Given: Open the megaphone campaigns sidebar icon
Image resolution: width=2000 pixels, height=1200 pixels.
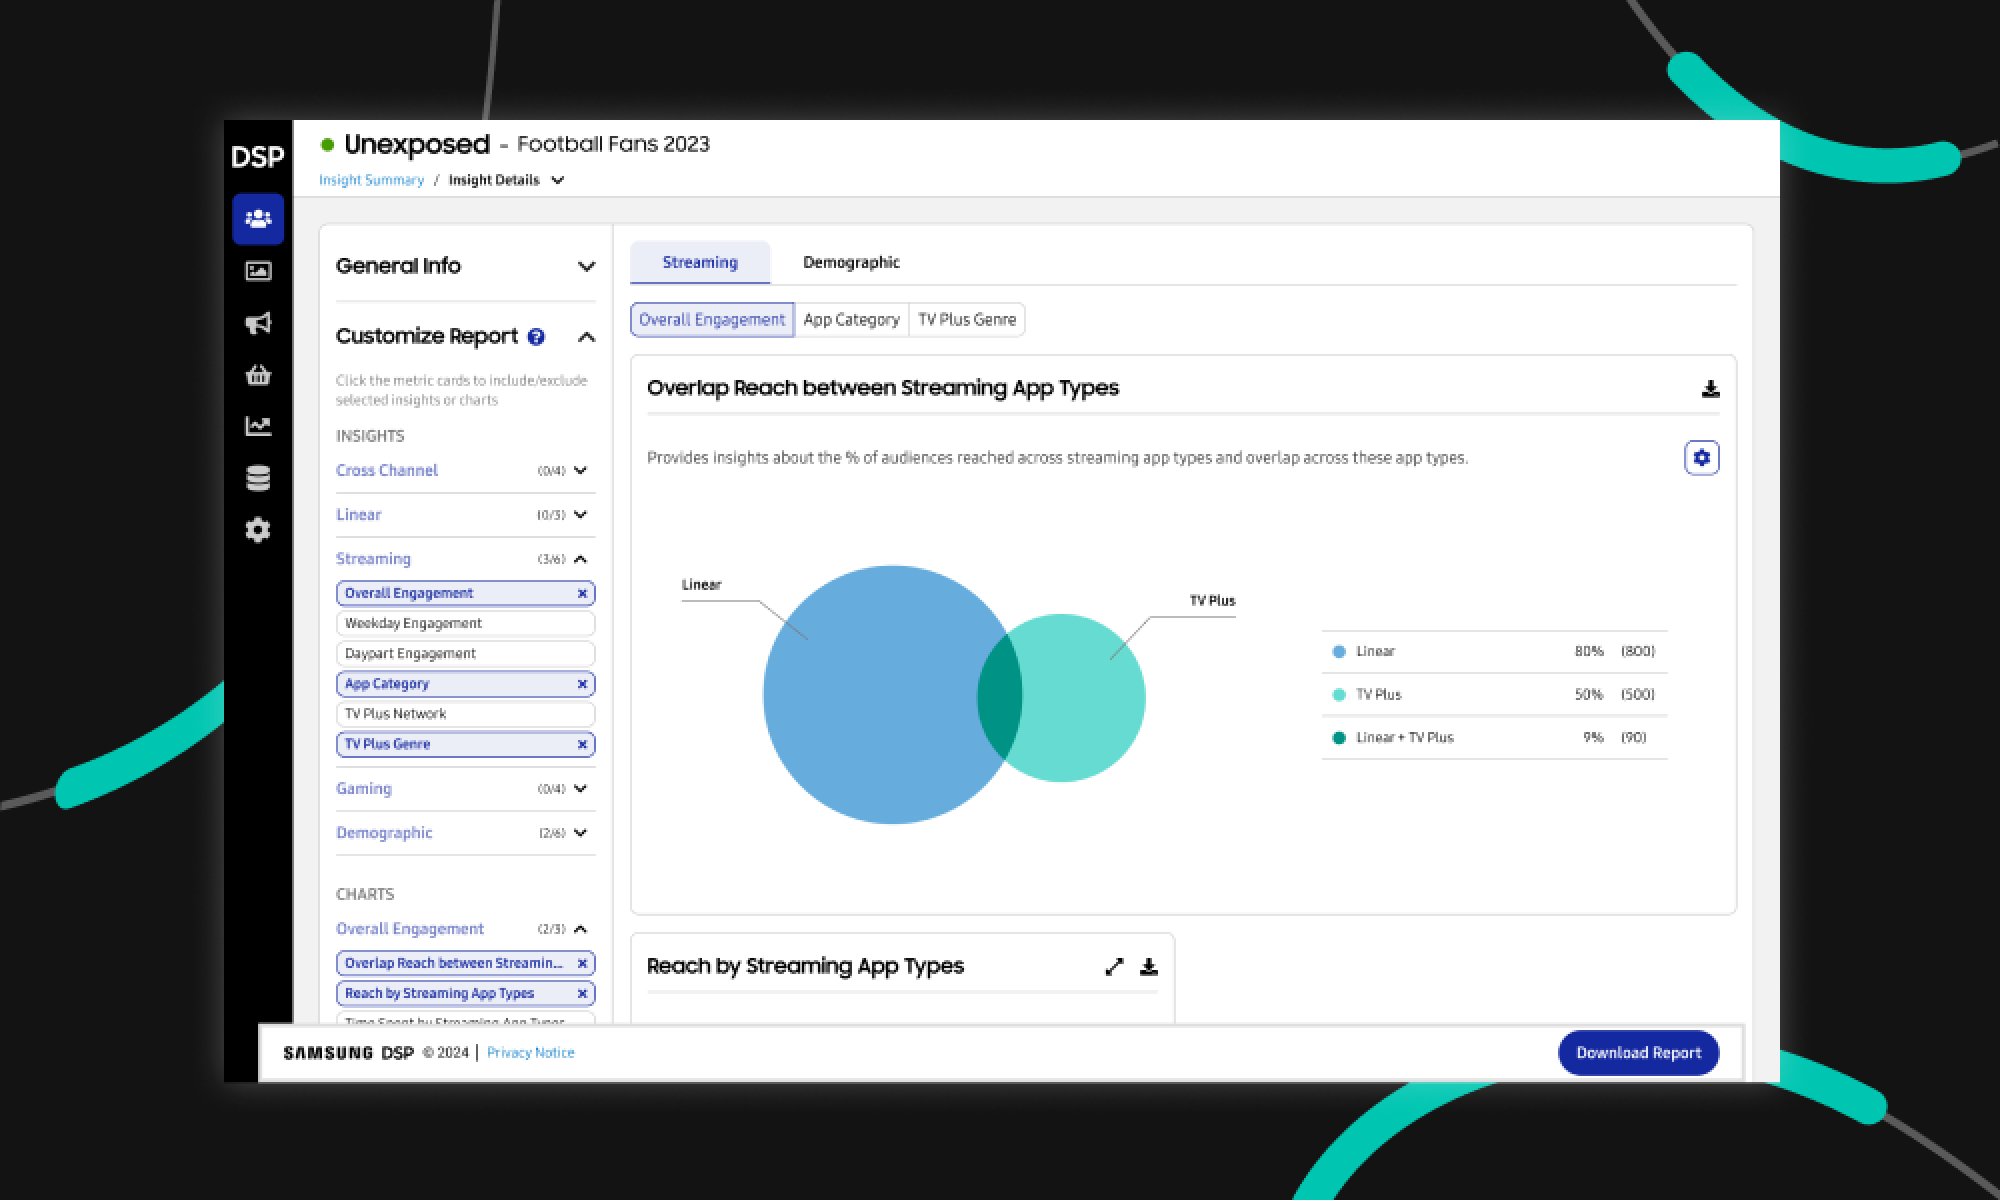Looking at the screenshot, I should [x=258, y=323].
